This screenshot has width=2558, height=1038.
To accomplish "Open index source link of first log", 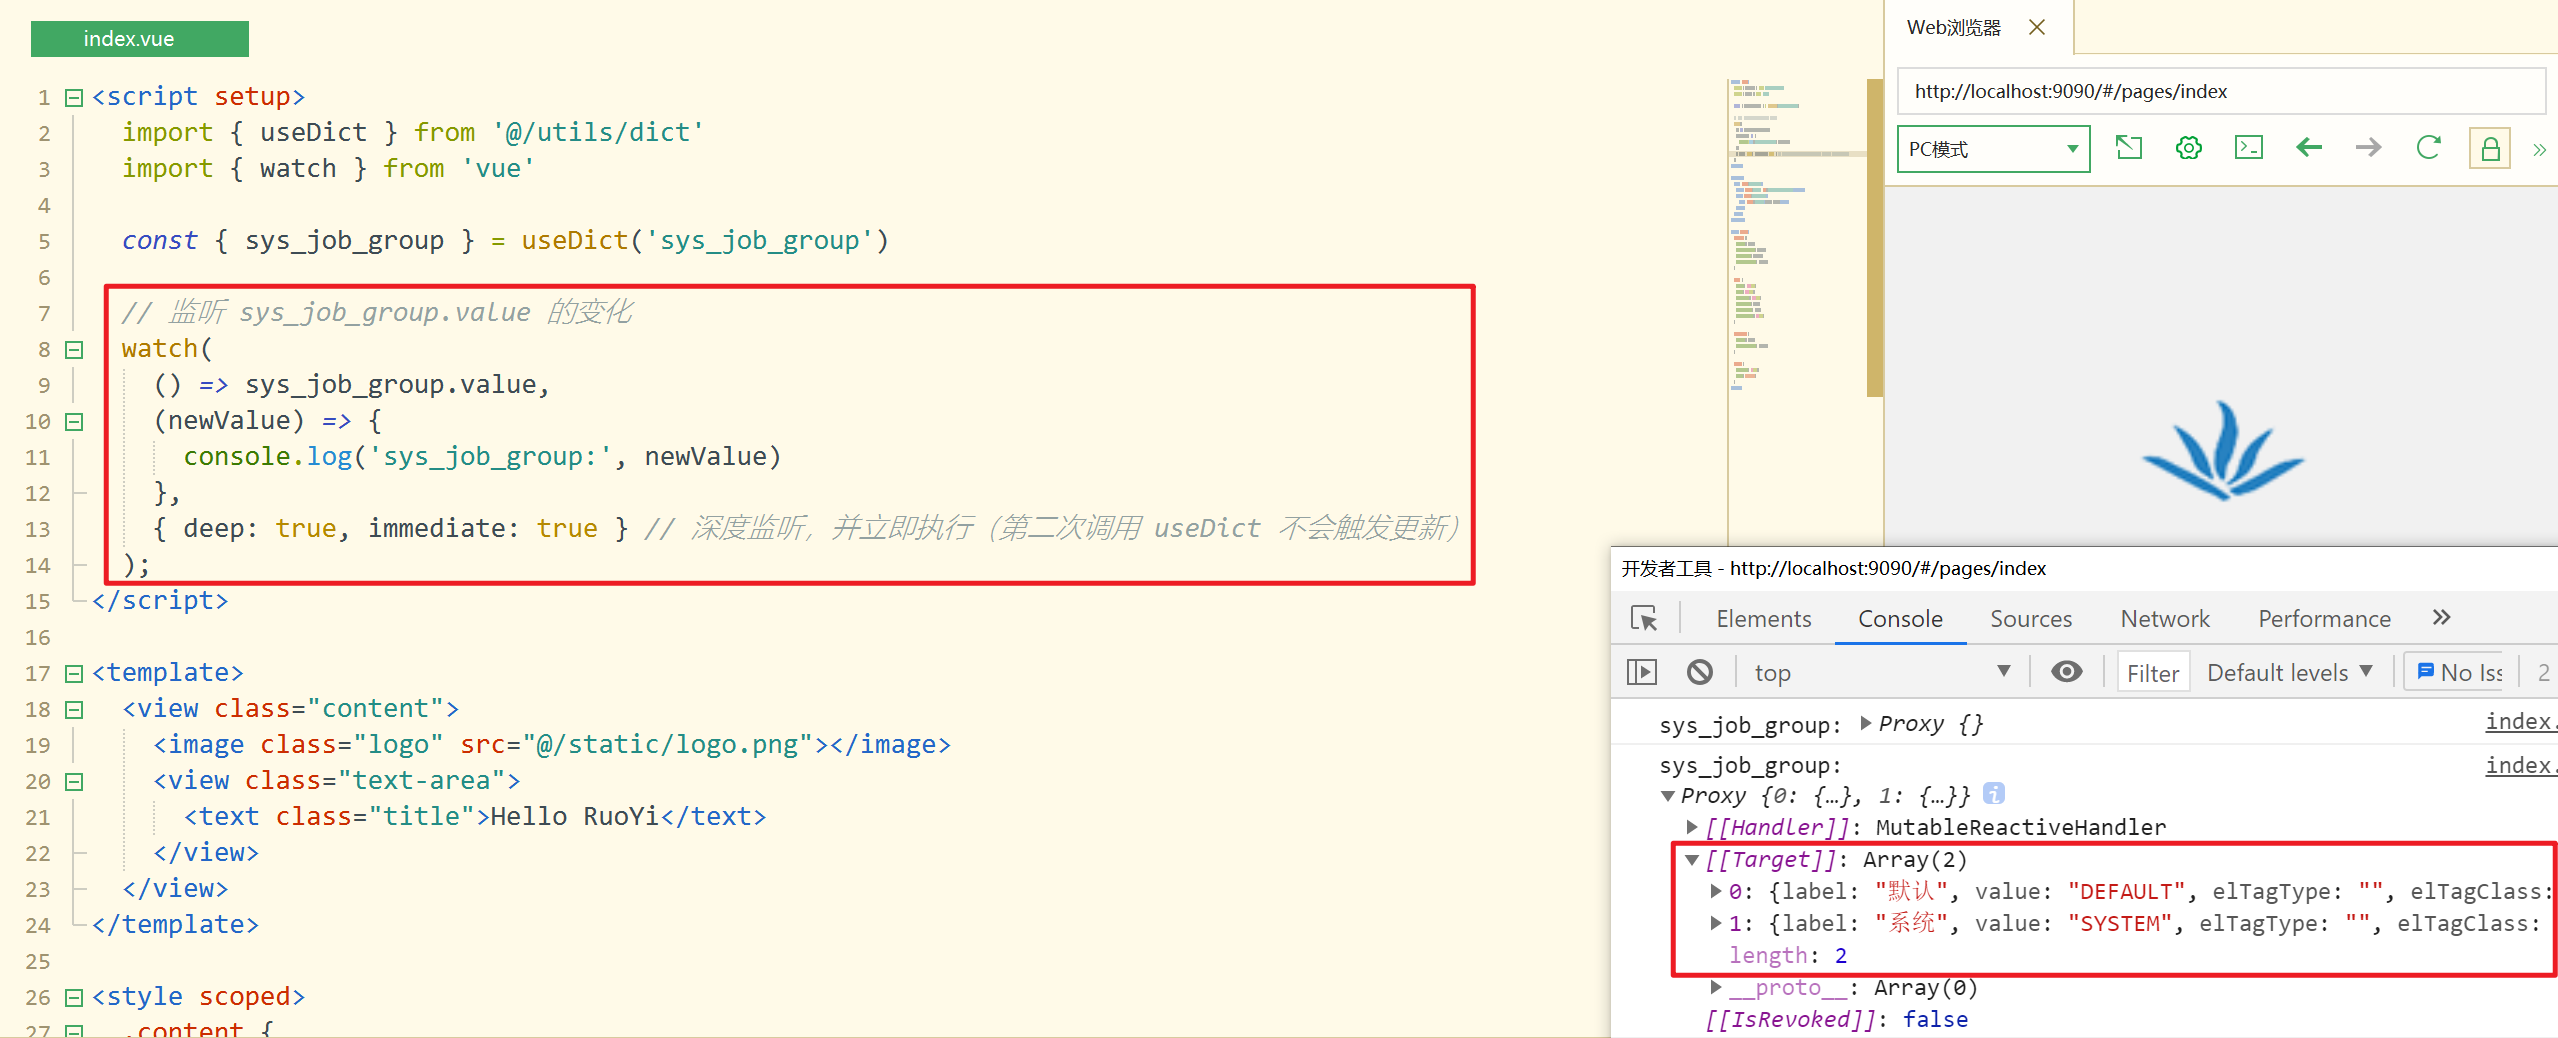I will point(2521,721).
